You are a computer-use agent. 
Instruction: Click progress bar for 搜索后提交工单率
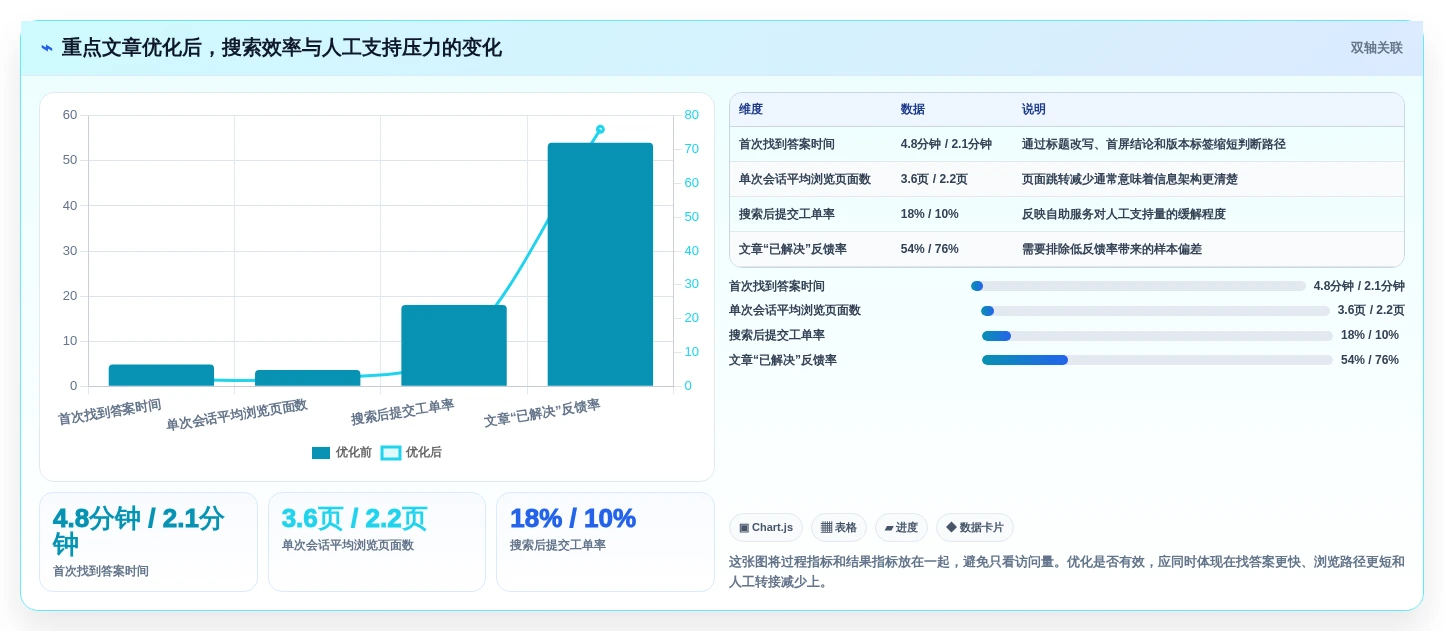tap(1157, 336)
